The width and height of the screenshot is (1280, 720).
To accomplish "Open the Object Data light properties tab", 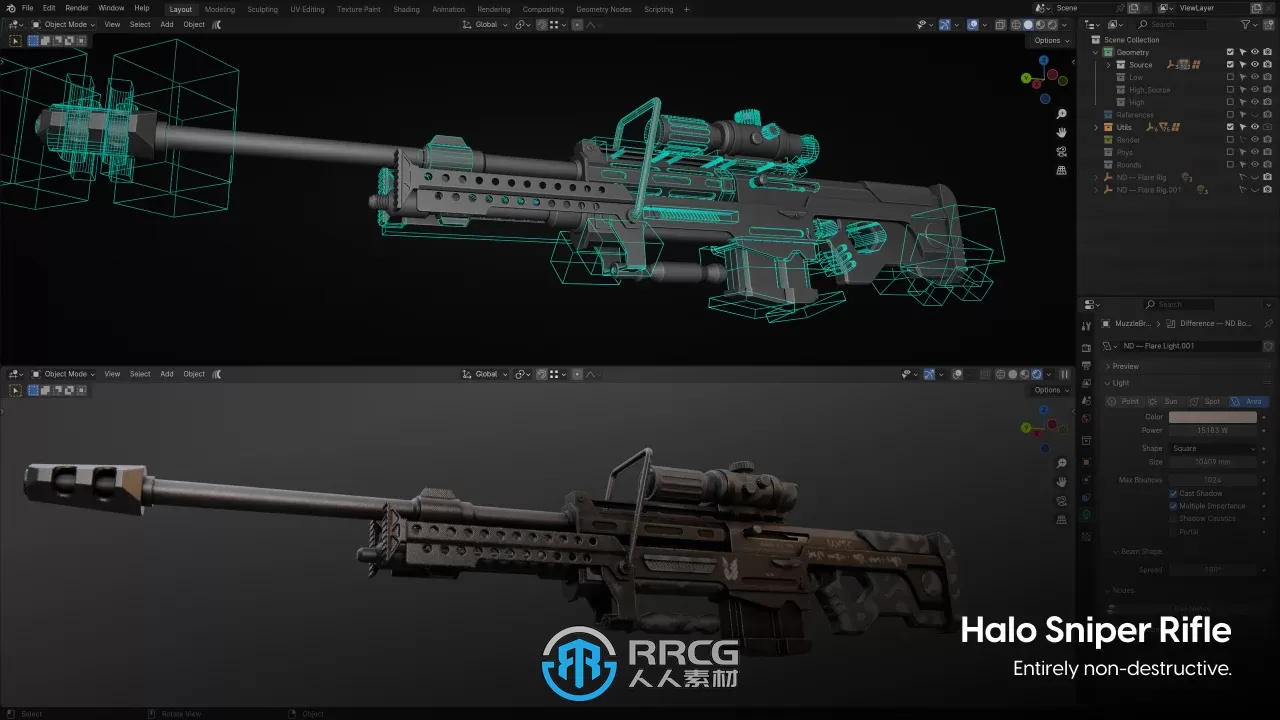I will click(1086, 515).
